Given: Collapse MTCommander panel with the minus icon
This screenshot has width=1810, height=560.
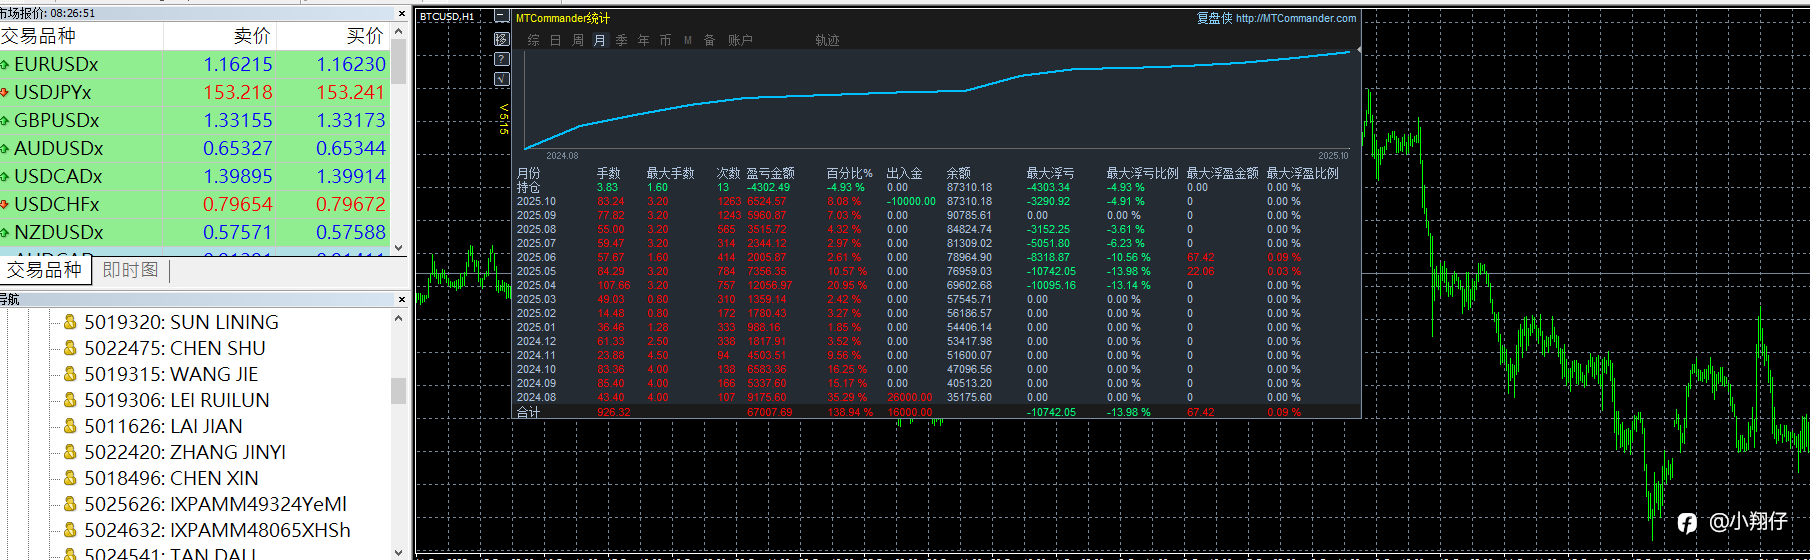Looking at the screenshot, I should [502, 17].
